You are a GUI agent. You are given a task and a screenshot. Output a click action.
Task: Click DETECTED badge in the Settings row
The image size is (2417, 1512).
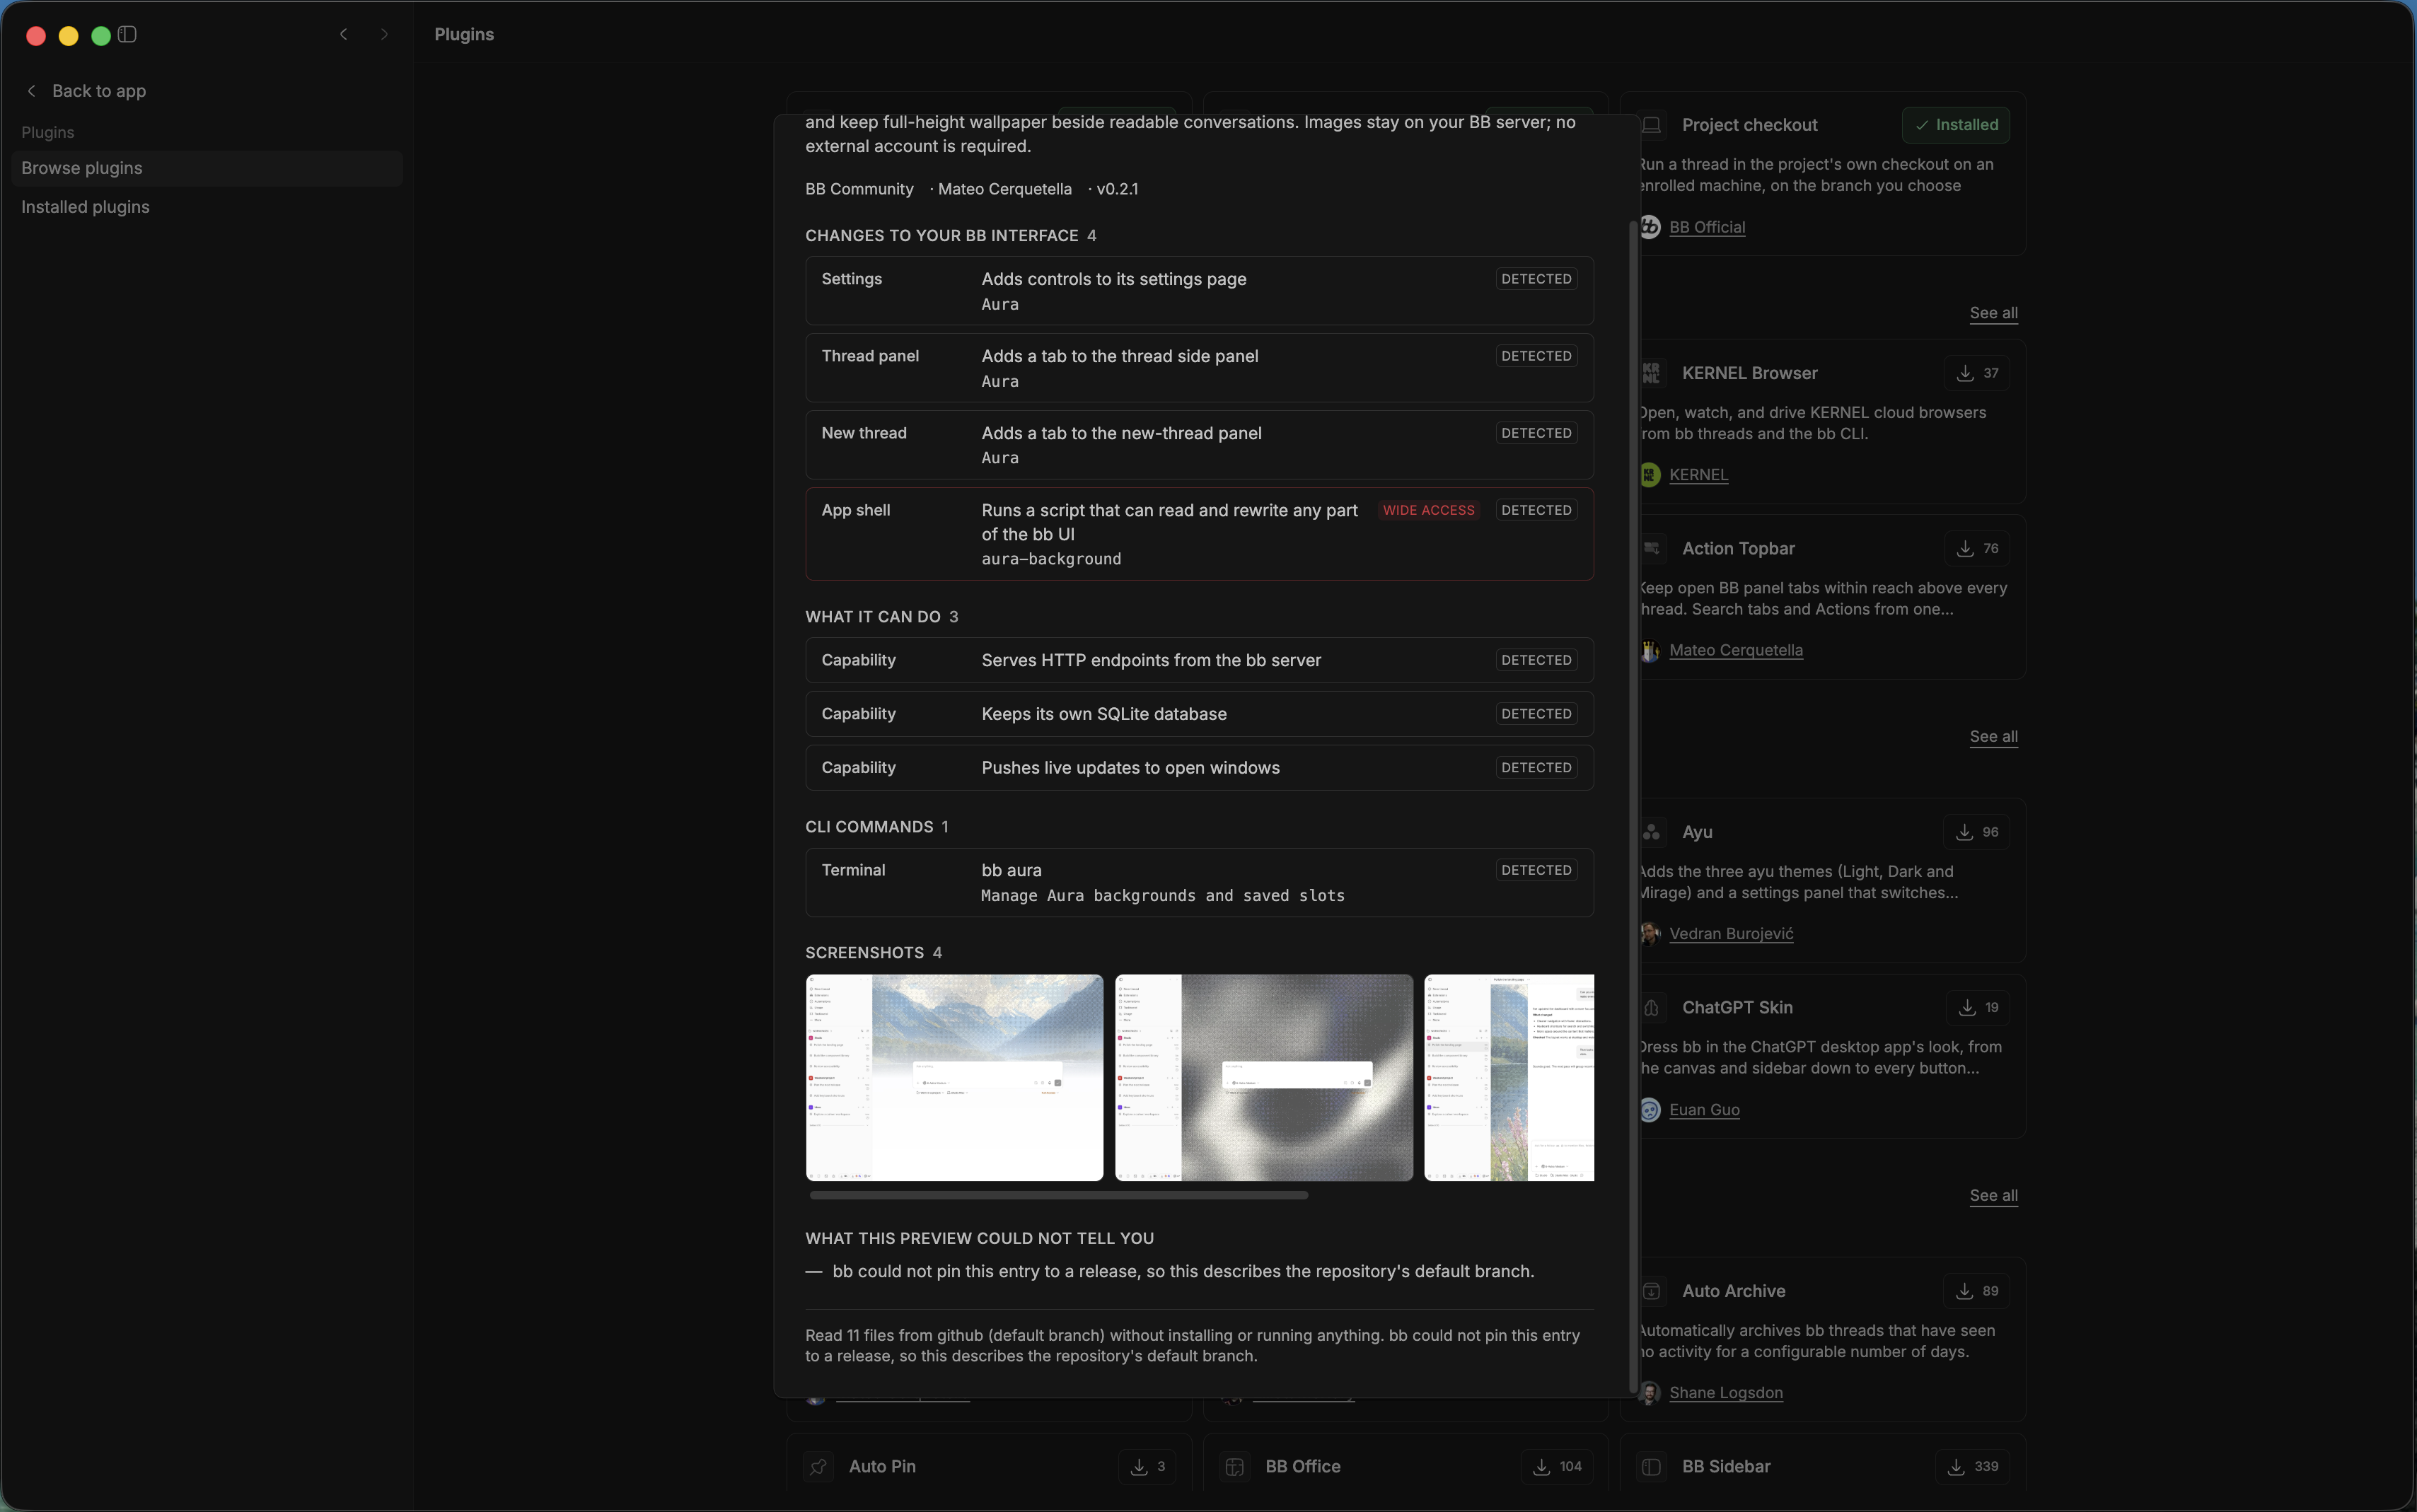(1536, 279)
